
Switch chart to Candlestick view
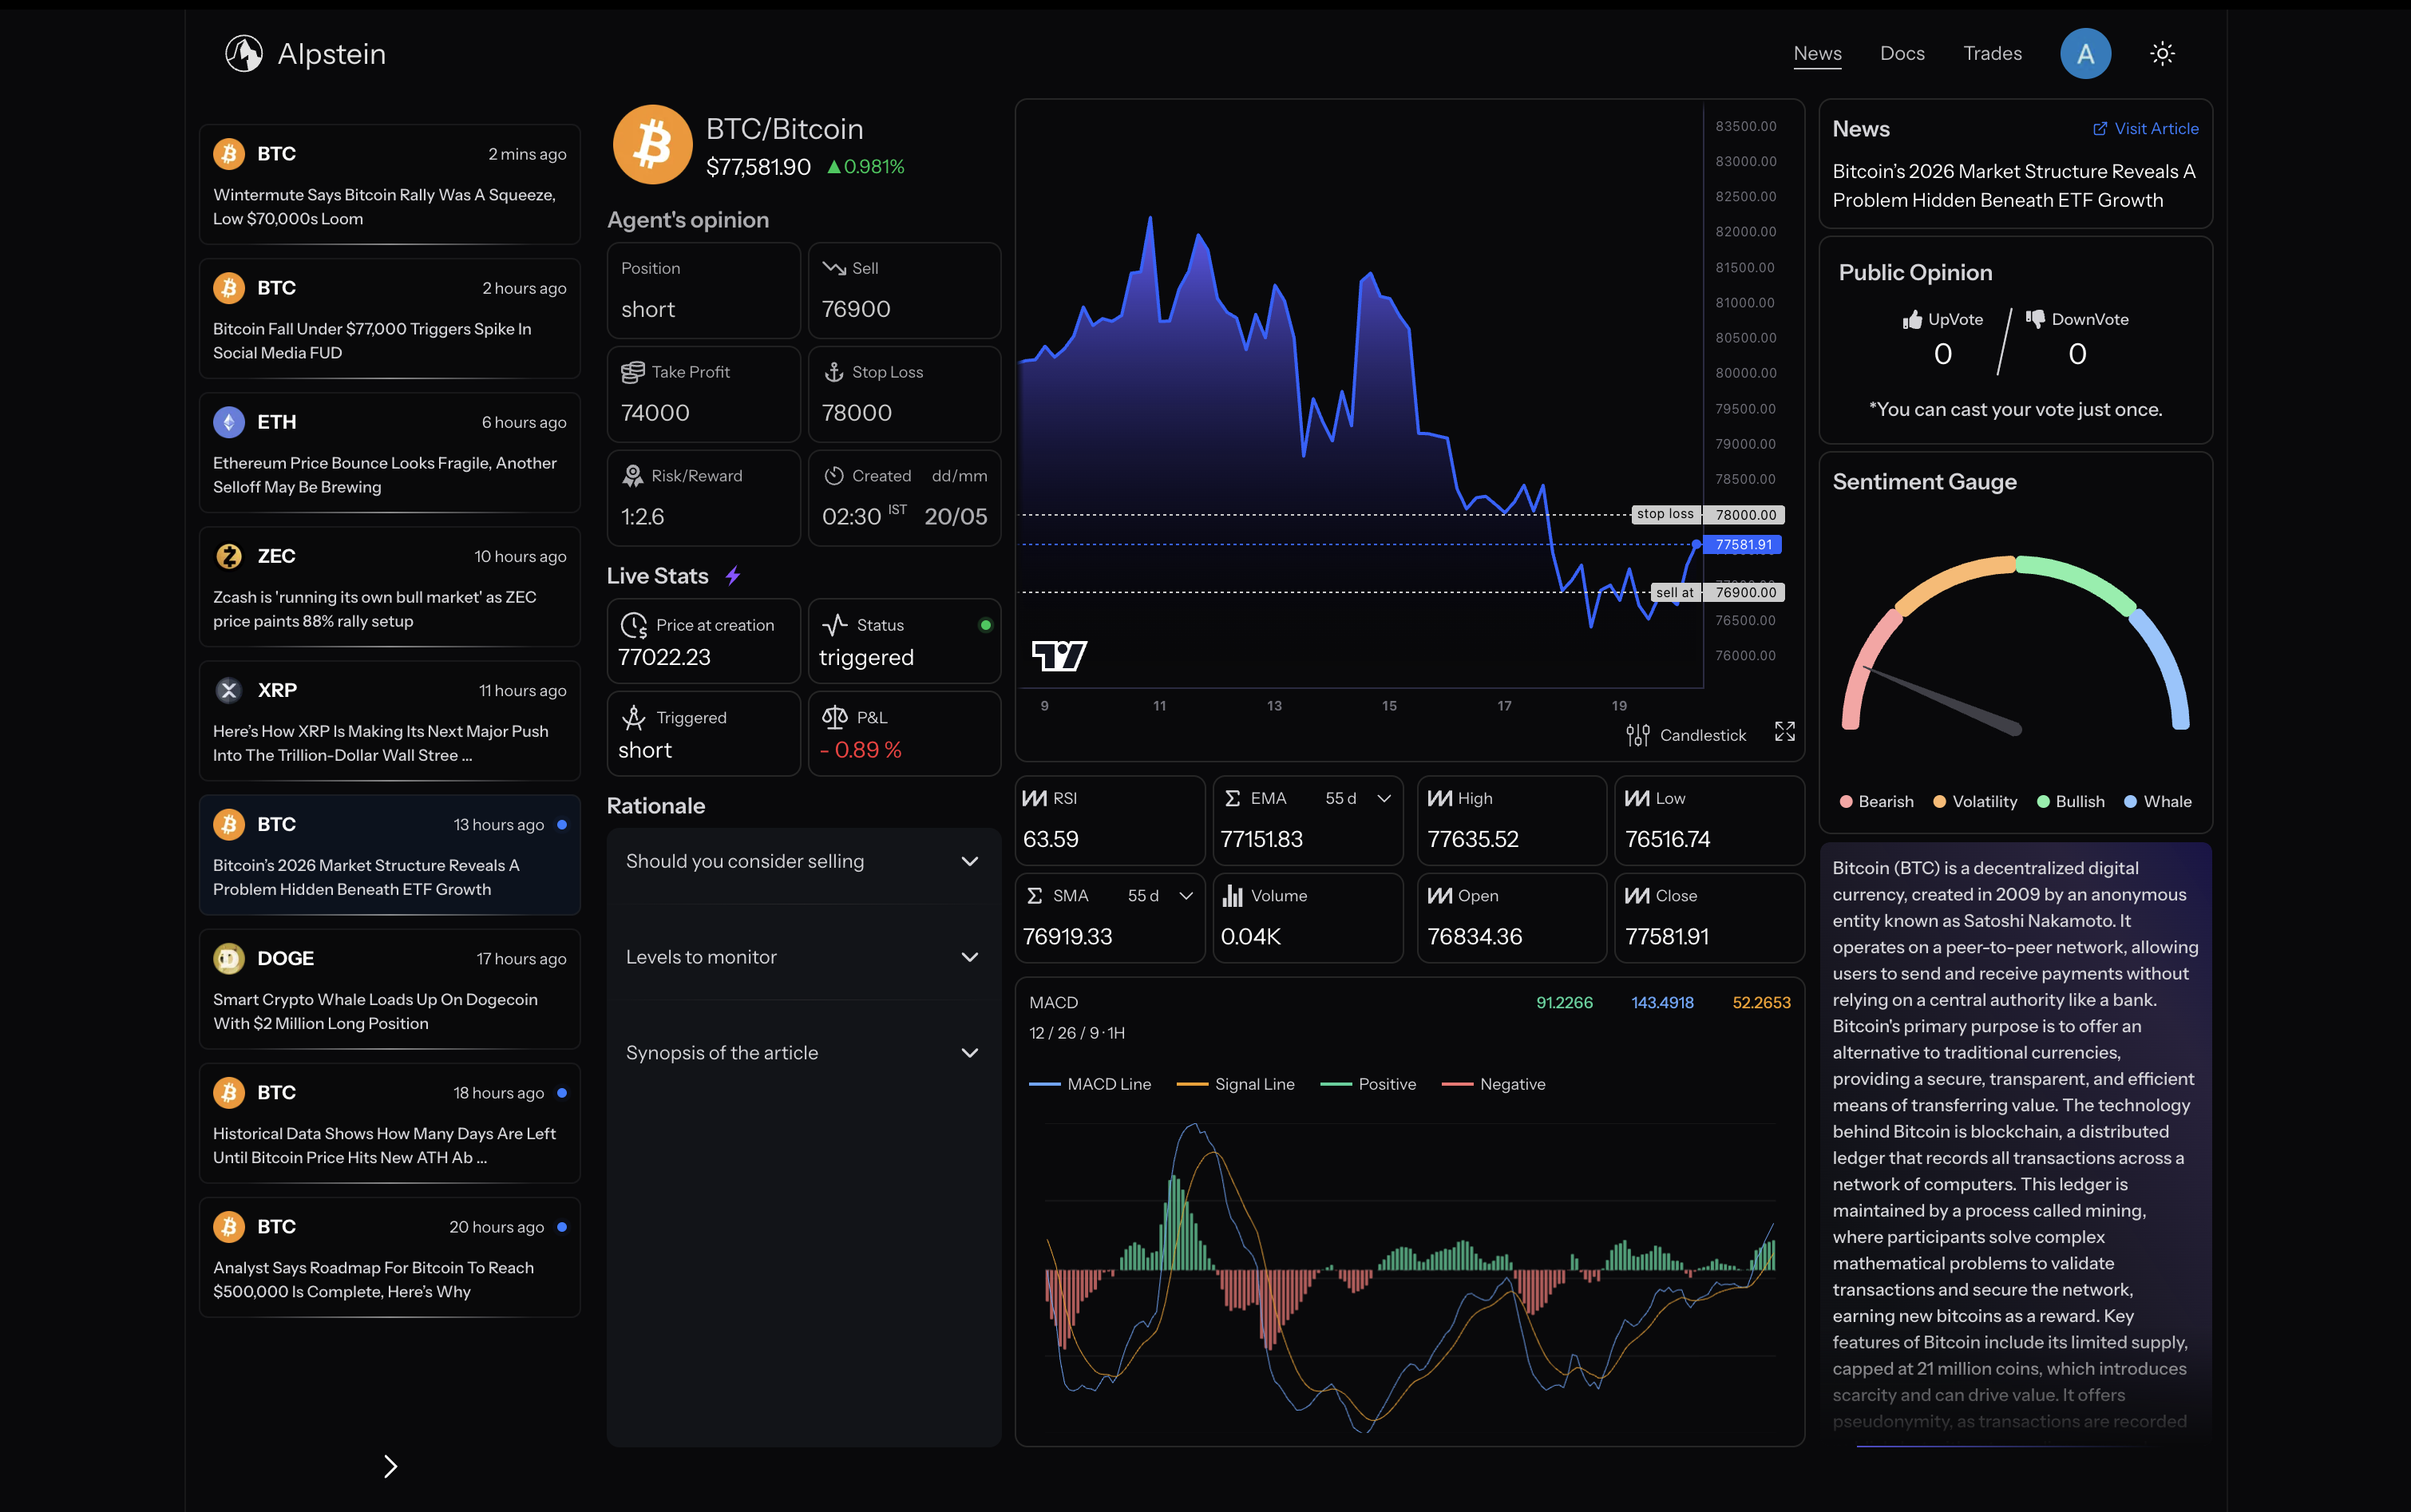1686,735
